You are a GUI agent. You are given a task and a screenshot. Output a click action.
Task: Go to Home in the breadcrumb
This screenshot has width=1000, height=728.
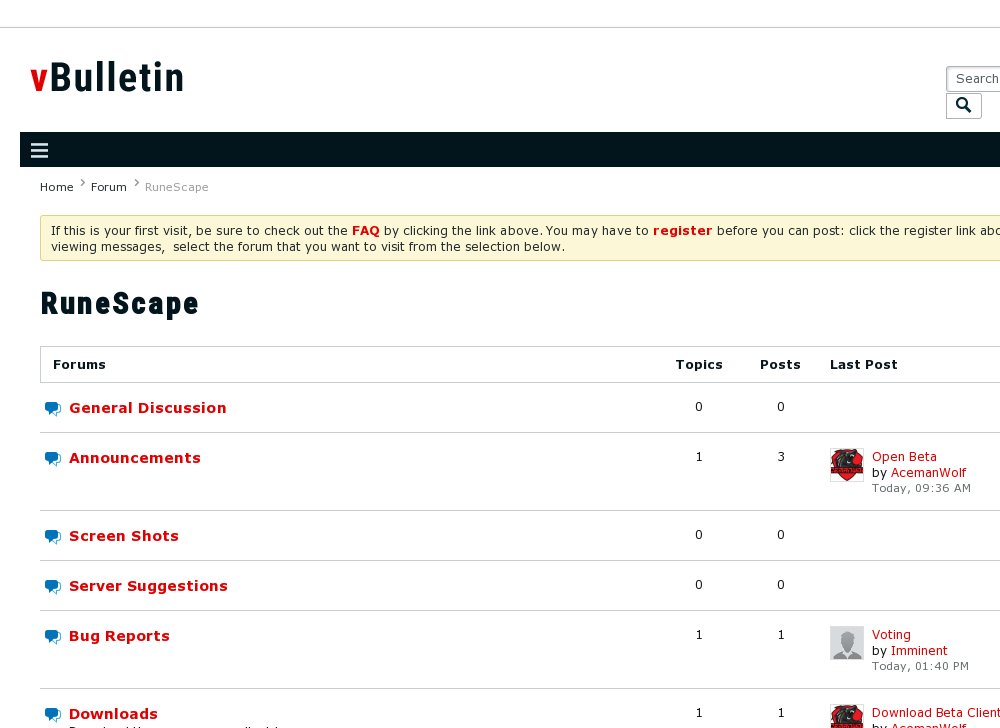point(56,187)
